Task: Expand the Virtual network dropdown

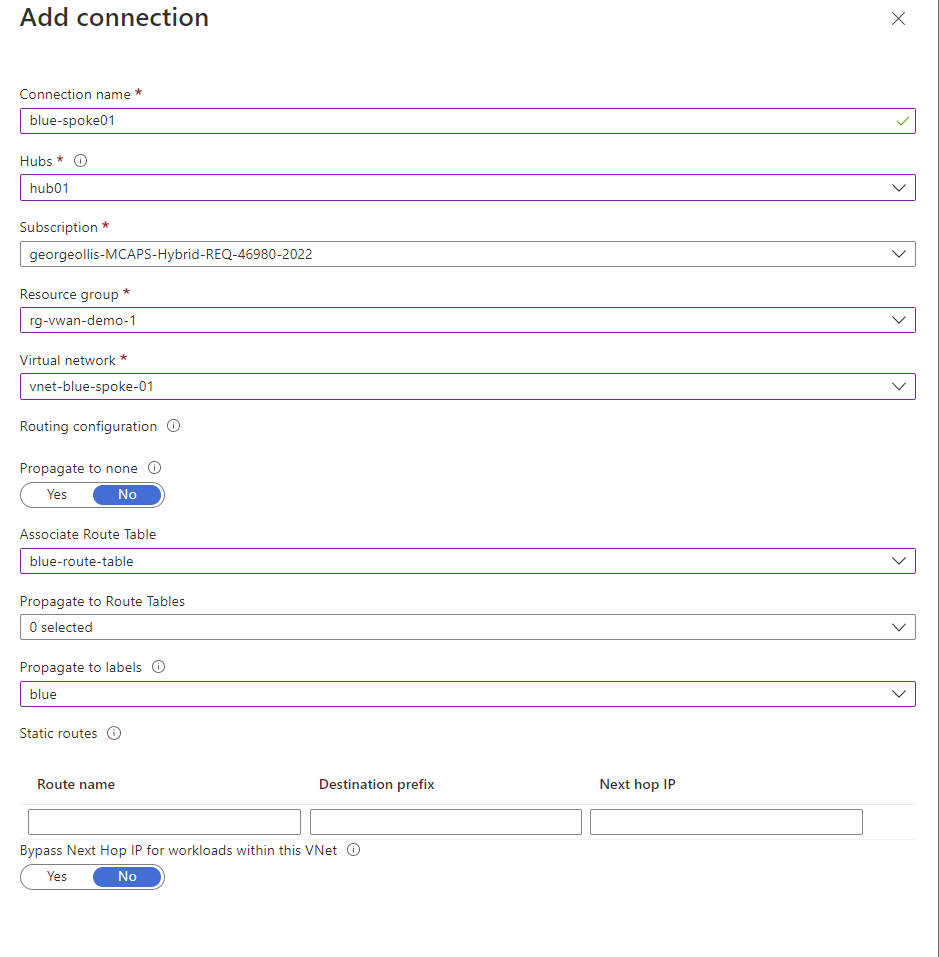Action: point(900,386)
